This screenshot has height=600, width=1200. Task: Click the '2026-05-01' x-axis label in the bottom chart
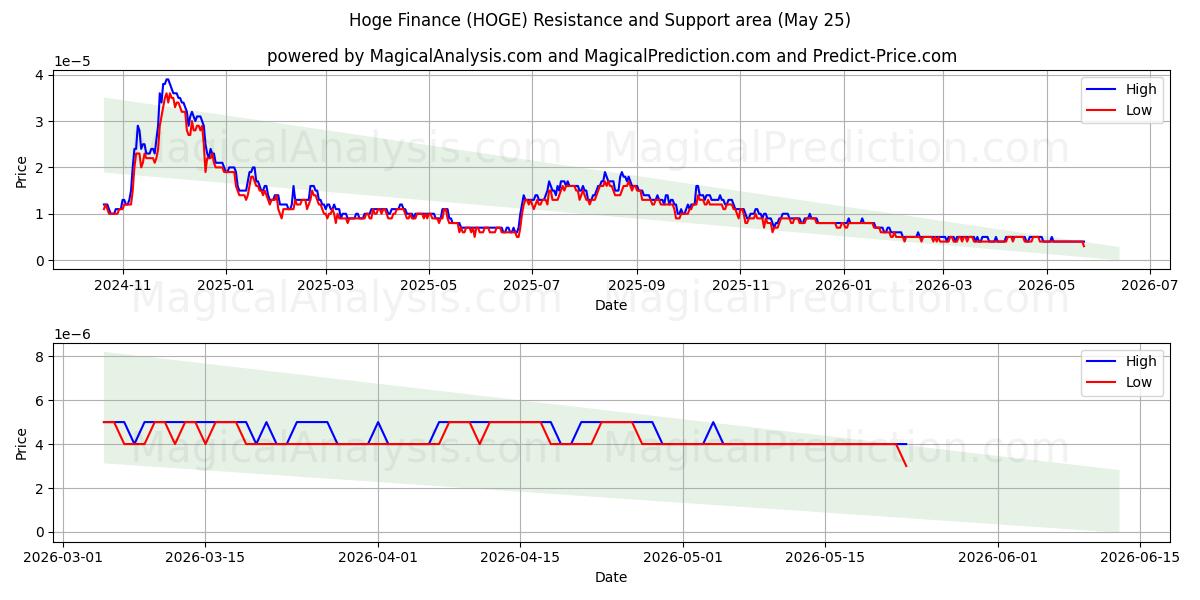click(x=684, y=557)
